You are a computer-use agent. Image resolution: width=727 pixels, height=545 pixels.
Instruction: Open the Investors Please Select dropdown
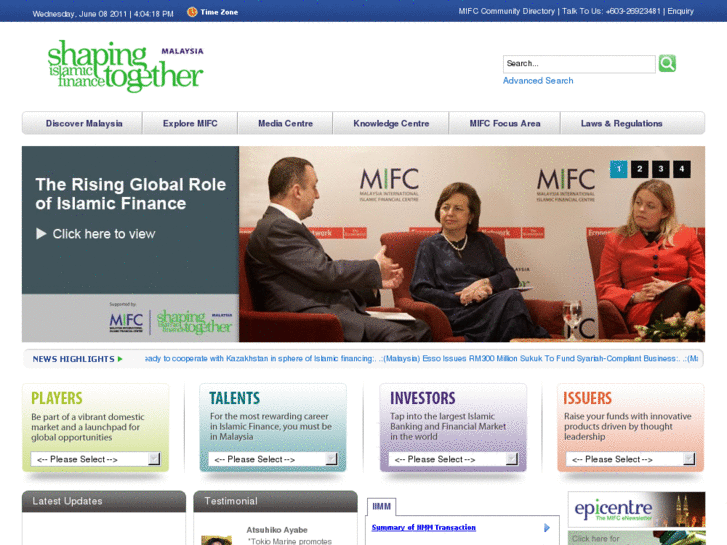[453, 459]
